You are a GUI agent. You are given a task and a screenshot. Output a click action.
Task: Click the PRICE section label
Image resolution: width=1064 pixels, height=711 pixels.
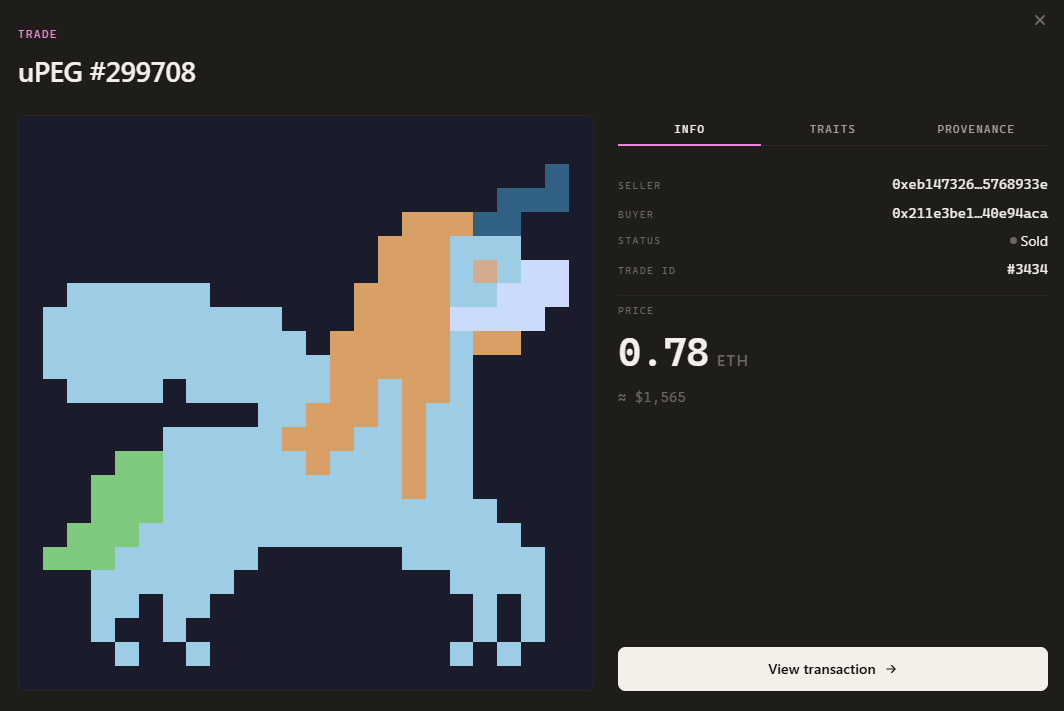point(635,311)
